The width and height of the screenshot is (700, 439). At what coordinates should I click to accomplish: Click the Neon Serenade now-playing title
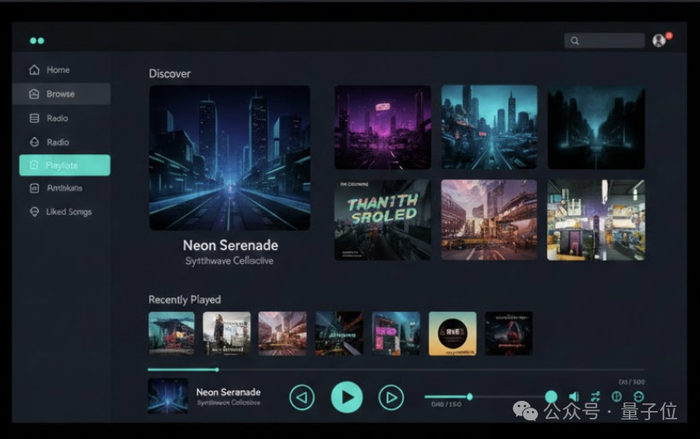228,392
